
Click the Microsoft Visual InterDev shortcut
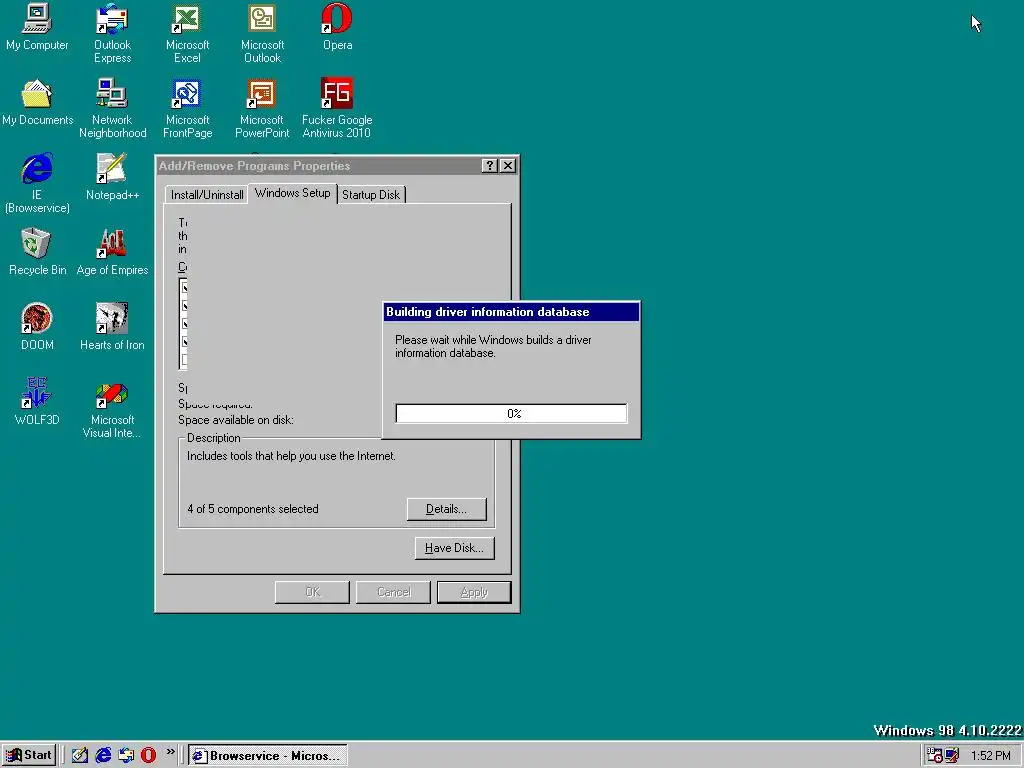pos(112,408)
